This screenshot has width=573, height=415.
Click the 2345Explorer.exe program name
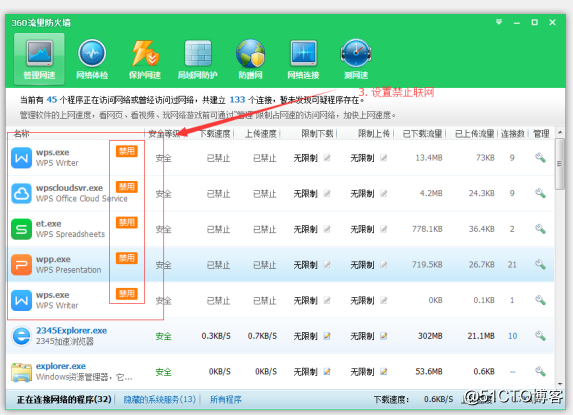coord(71,330)
